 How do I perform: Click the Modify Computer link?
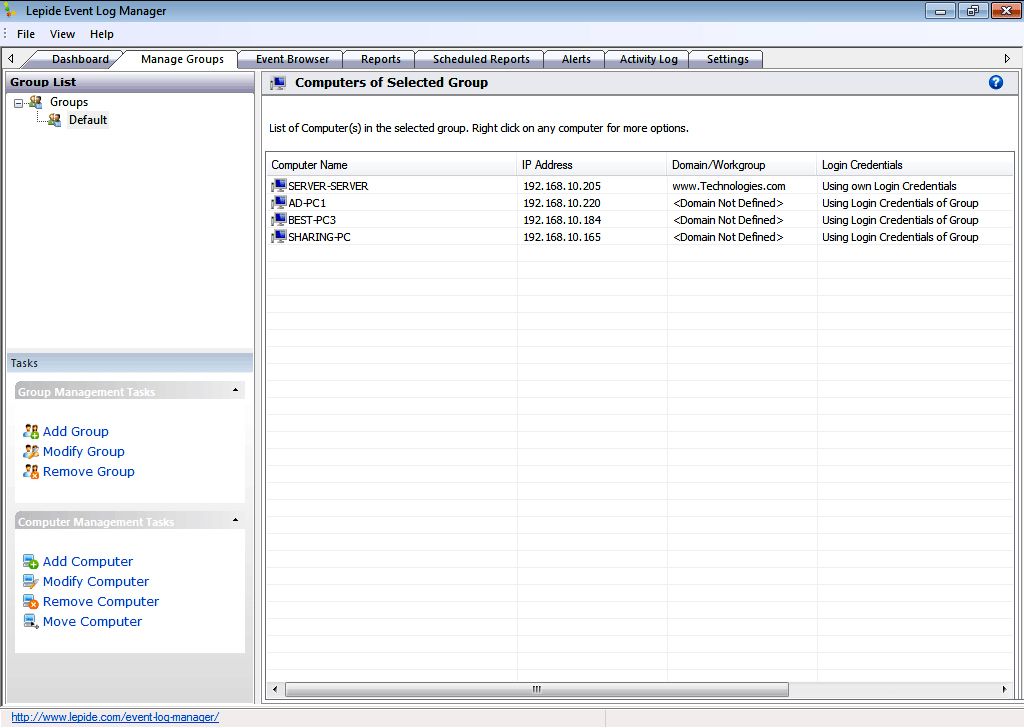tap(96, 582)
